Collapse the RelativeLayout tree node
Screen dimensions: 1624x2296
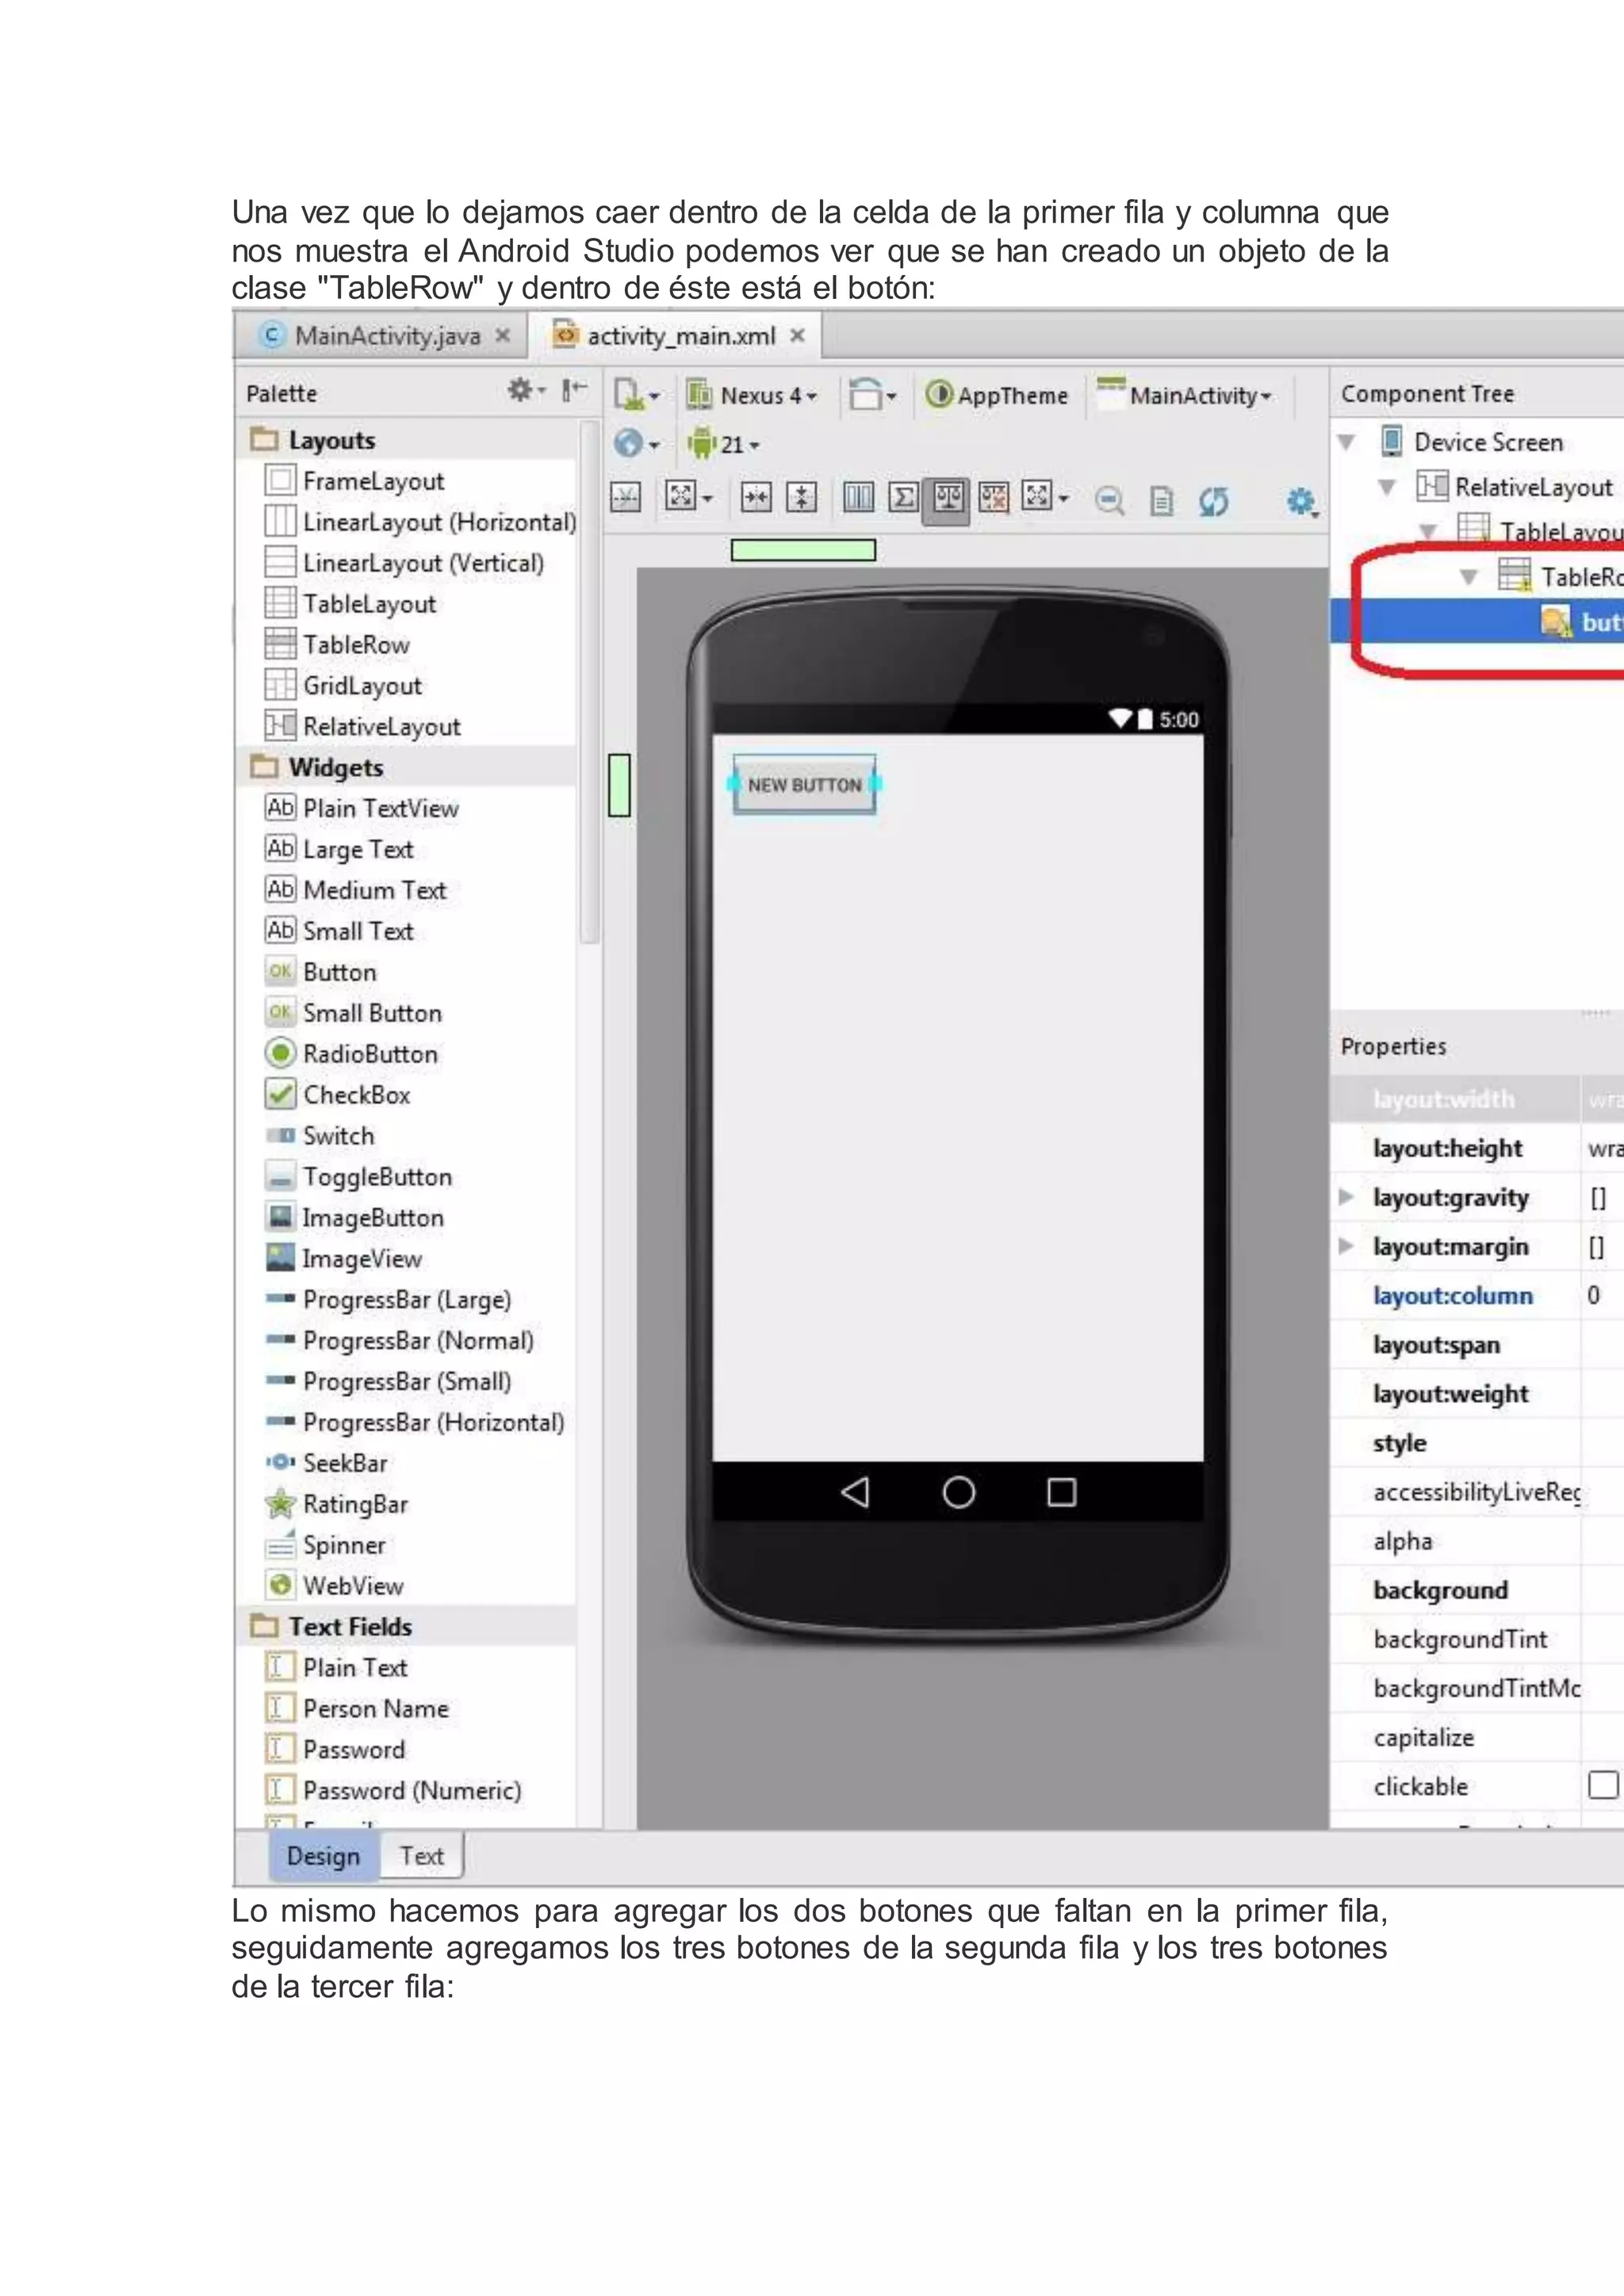1386,487
